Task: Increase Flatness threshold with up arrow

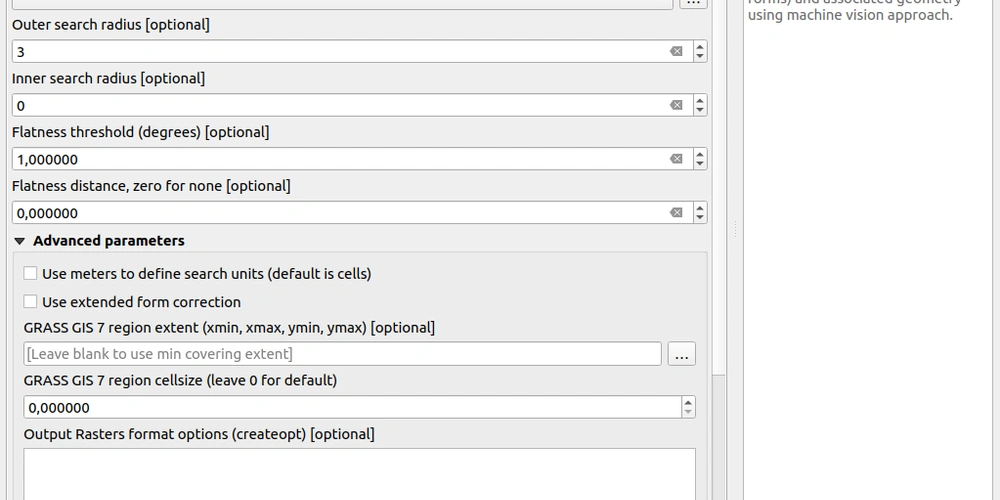Action: [700, 154]
